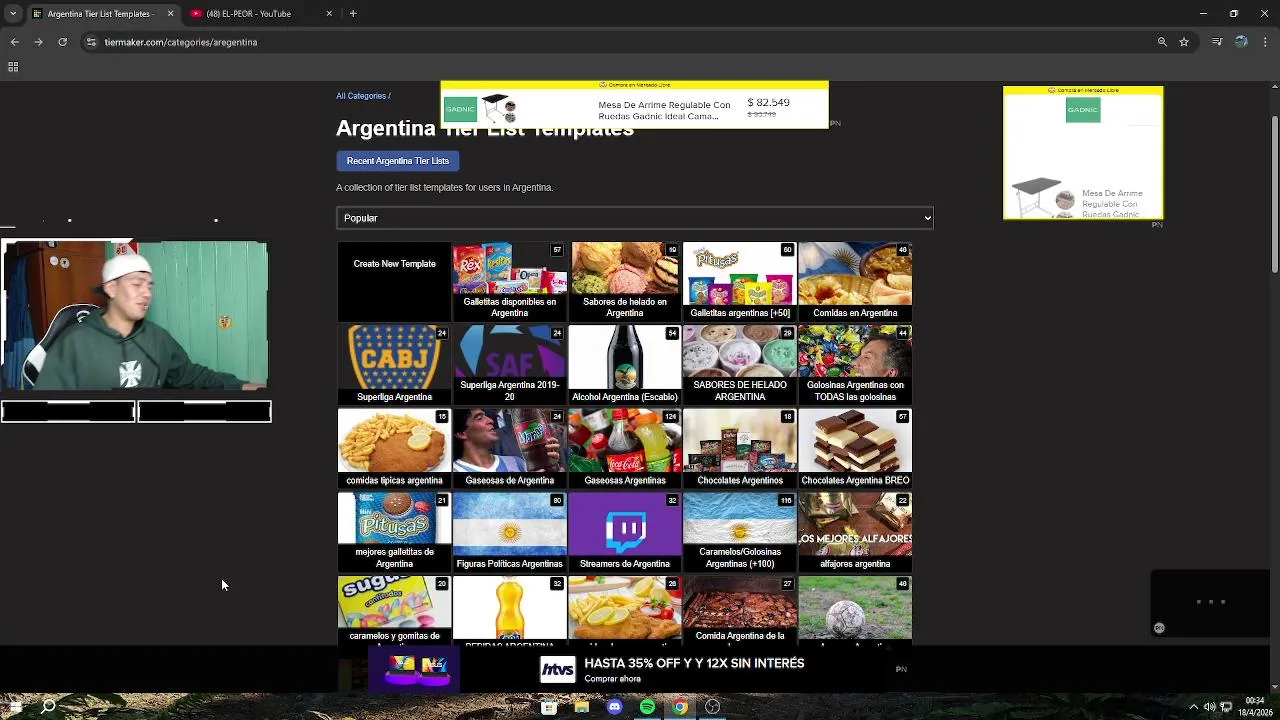Image resolution: width=1280 pixels, height=720 pixels.
Task: Open the Windows Start button
Action: [15, 707]
